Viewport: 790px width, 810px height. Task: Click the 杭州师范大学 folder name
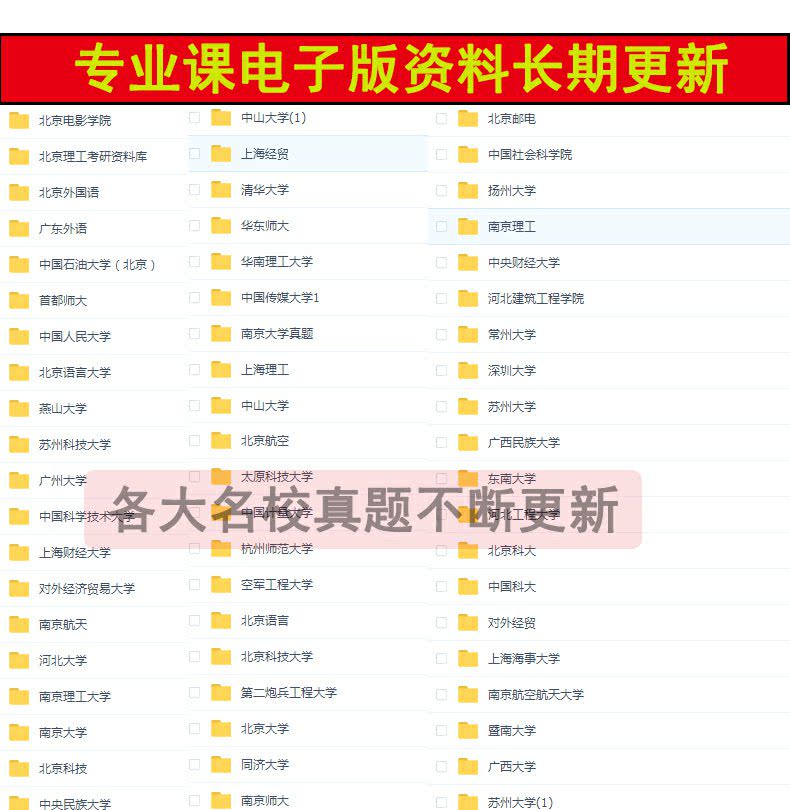277,549
